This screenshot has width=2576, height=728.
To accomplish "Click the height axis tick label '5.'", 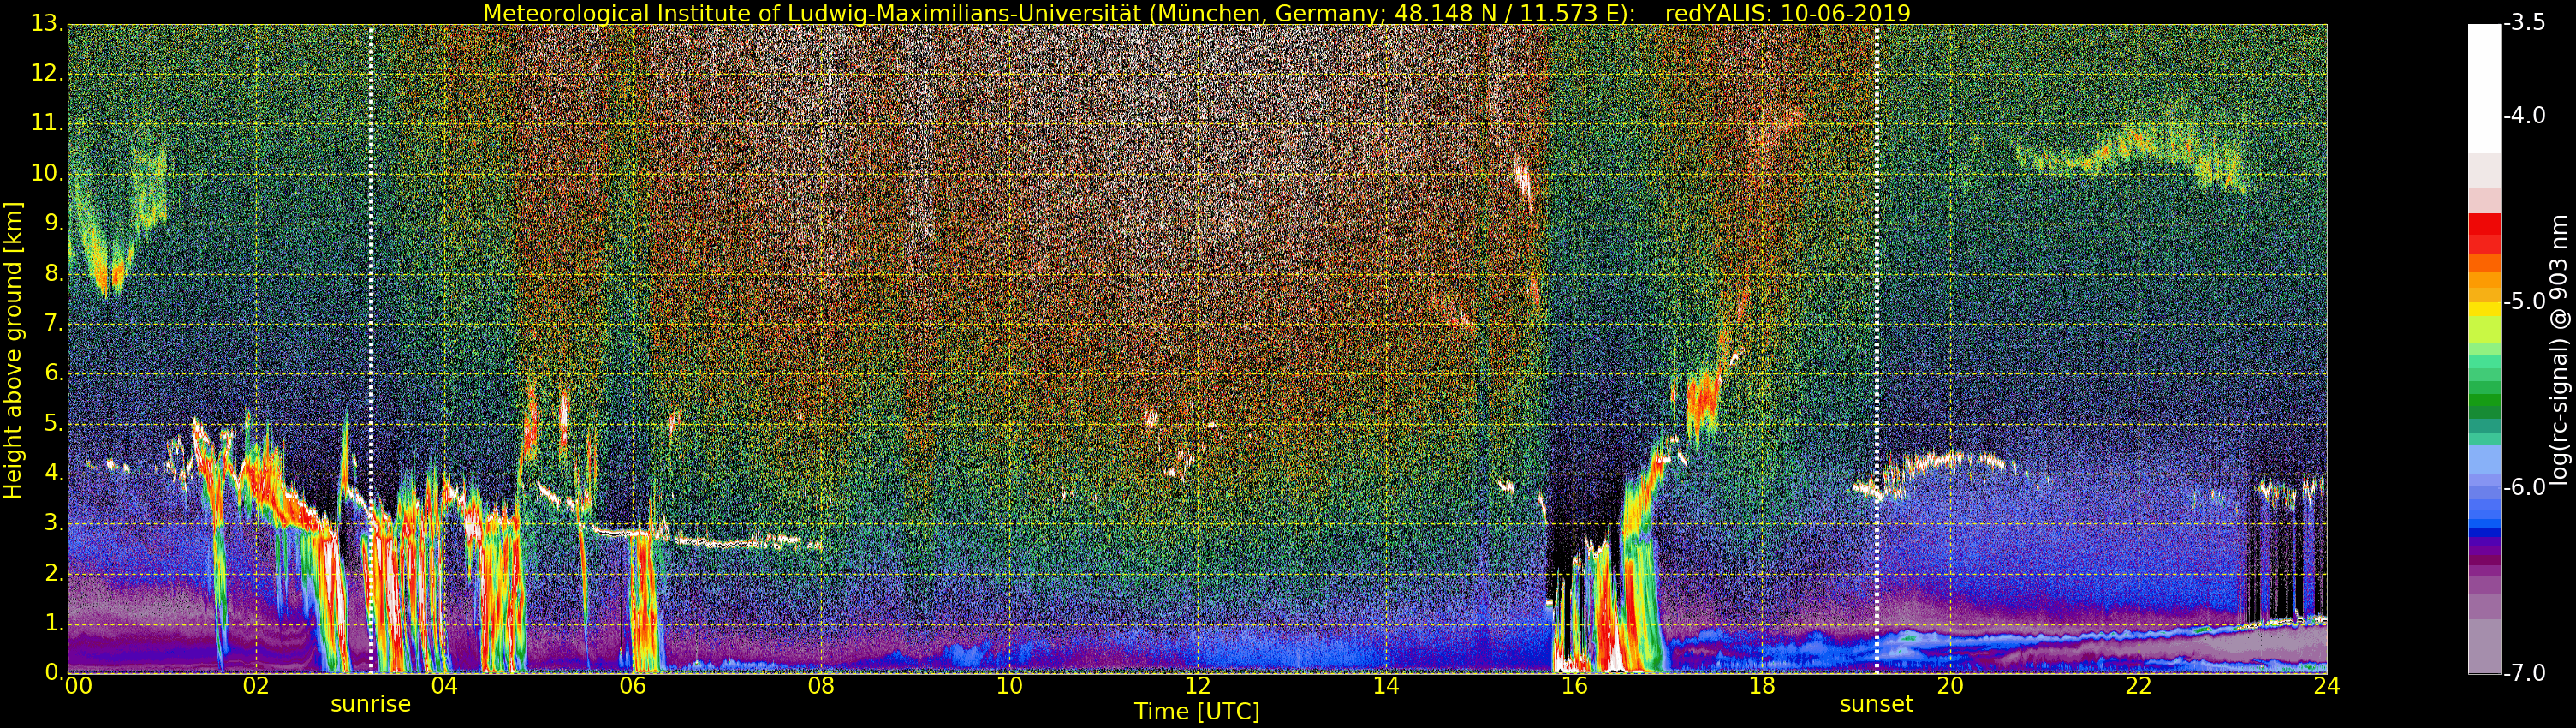I will click(54, 423).
